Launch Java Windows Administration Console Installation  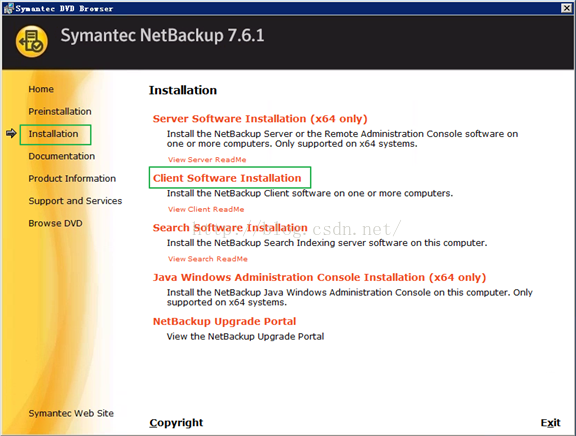click(319, 277)
